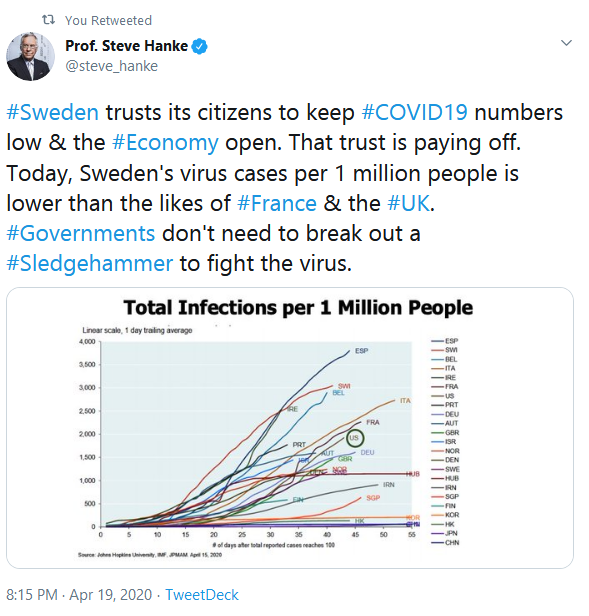Viewport: 589px width, 616px height.
Task: Open the tweet options chevron menu
Action: pos(566,42)
